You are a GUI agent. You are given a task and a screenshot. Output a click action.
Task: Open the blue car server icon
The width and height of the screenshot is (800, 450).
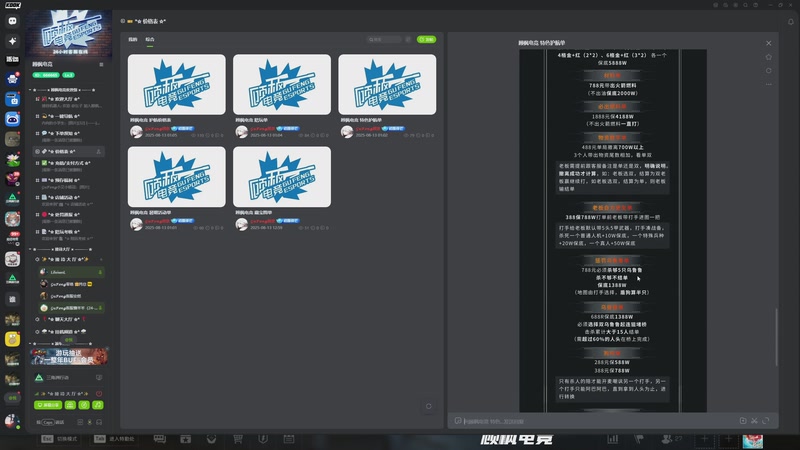point(12,79)
